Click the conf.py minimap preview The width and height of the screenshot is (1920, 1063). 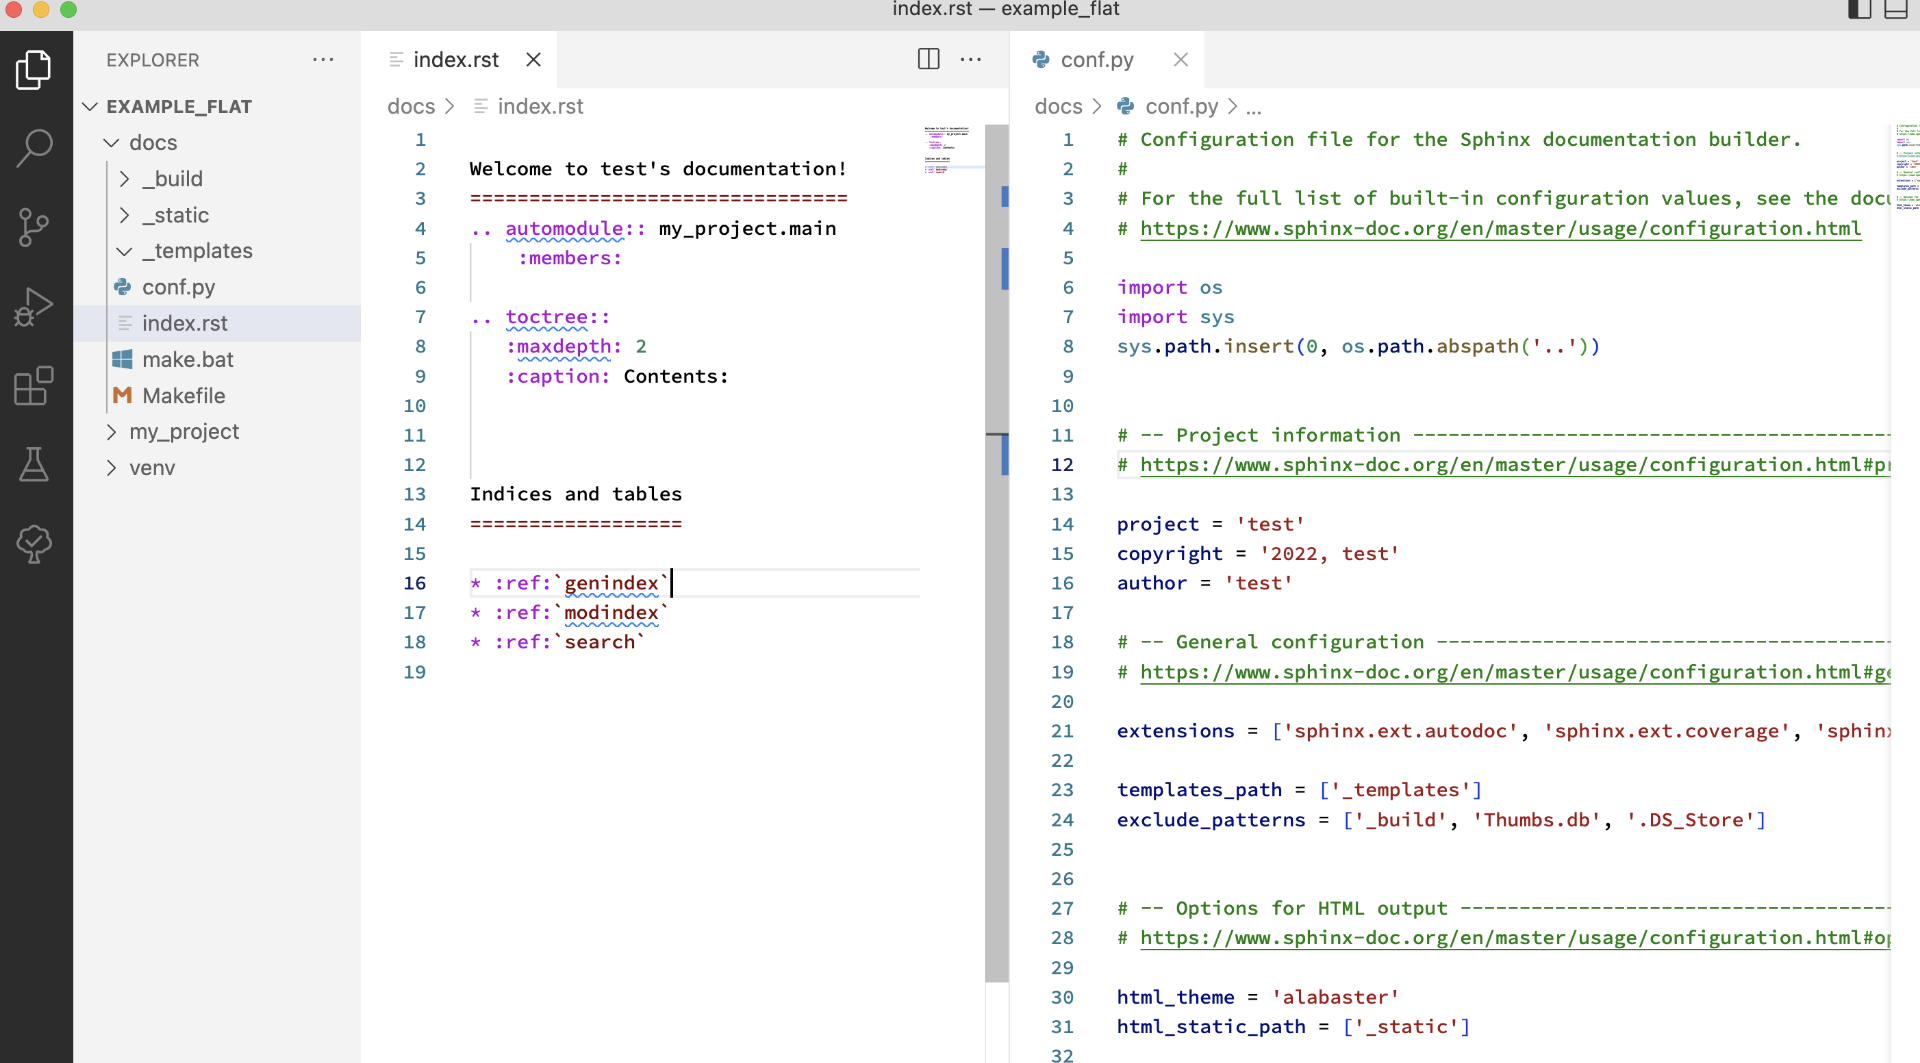1907,167
